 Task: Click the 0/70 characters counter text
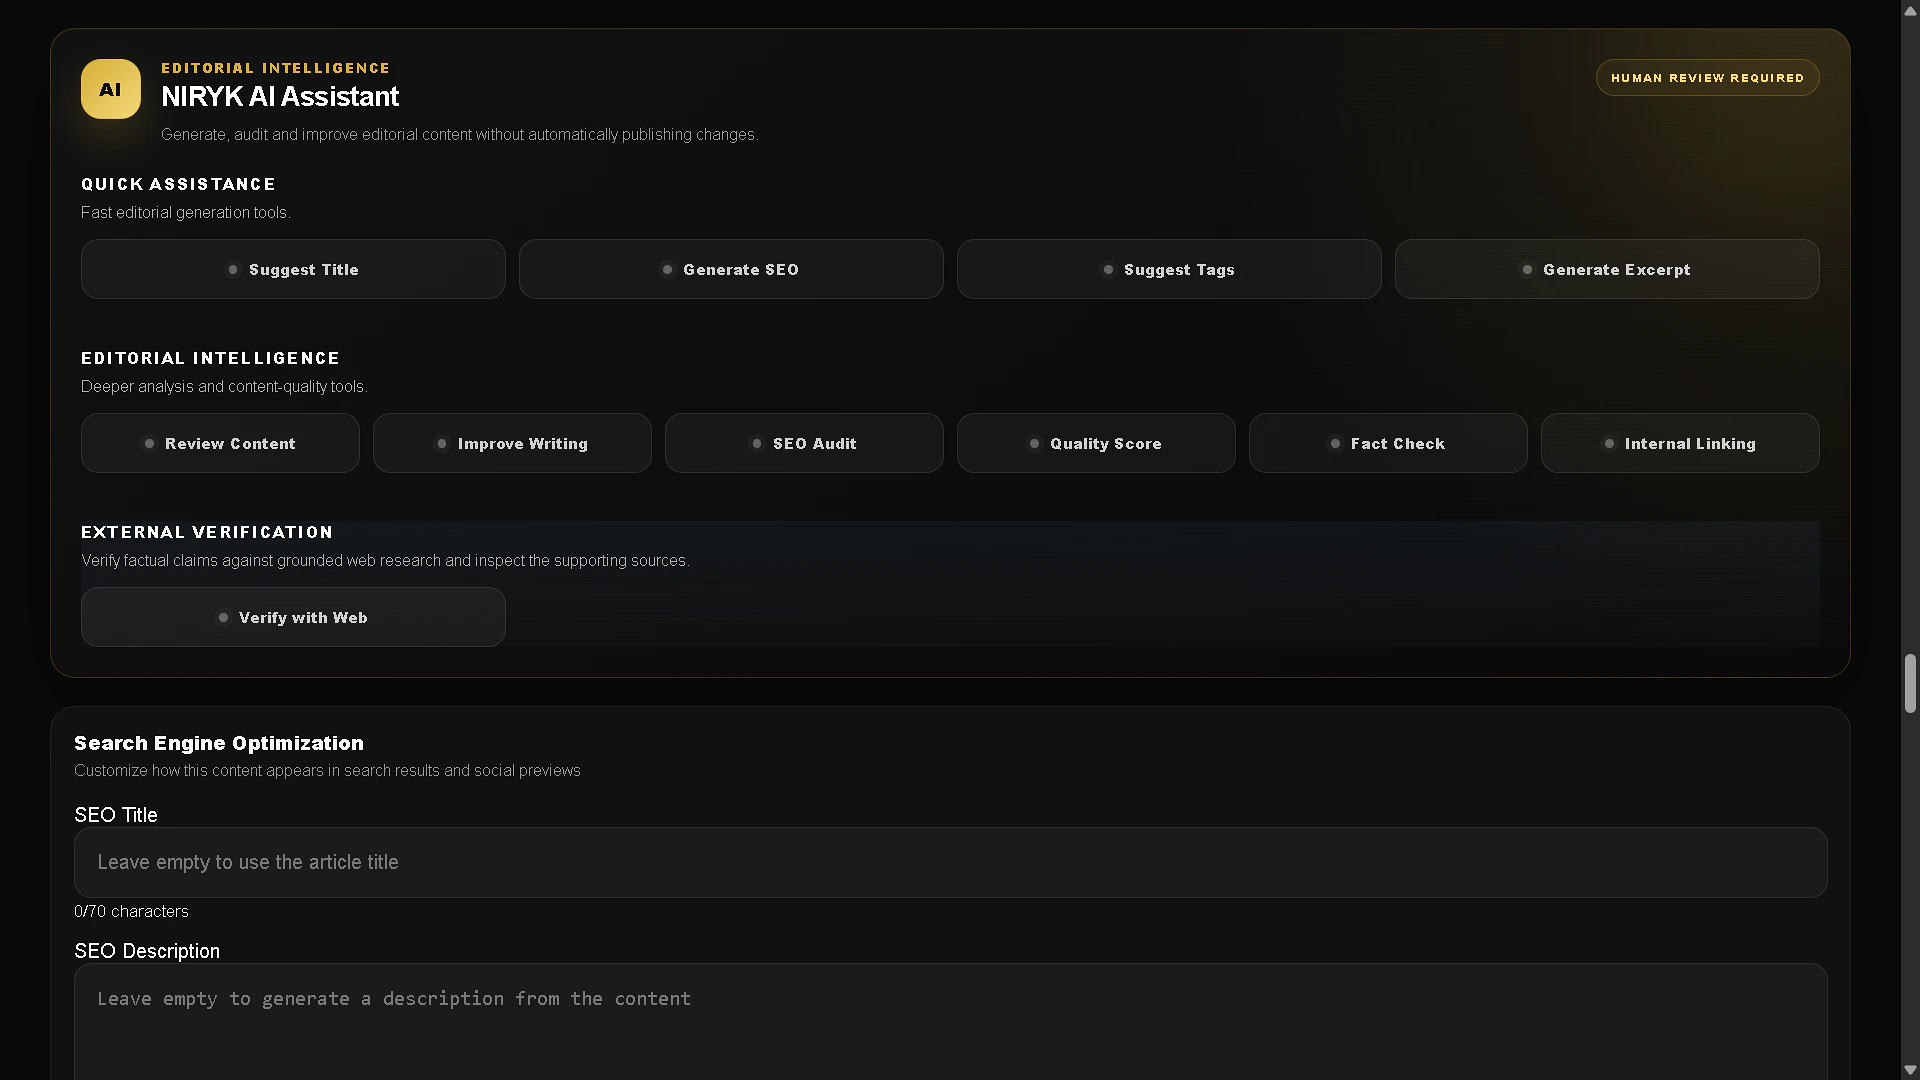[x=131, y=911]
